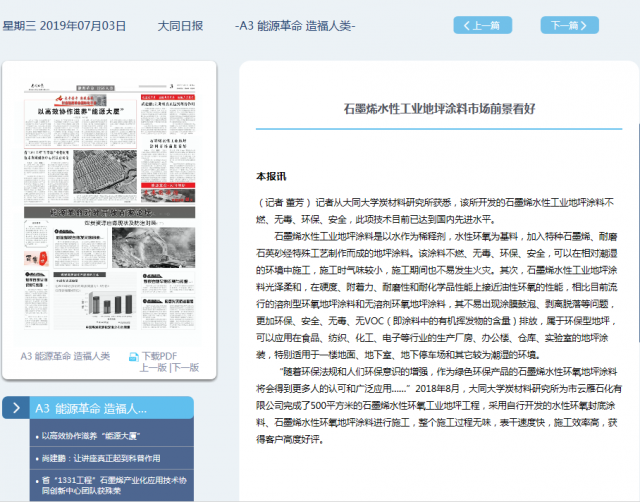Click the bar chart in the page thumbnail
Screen dimensions: 640x502
110,304
